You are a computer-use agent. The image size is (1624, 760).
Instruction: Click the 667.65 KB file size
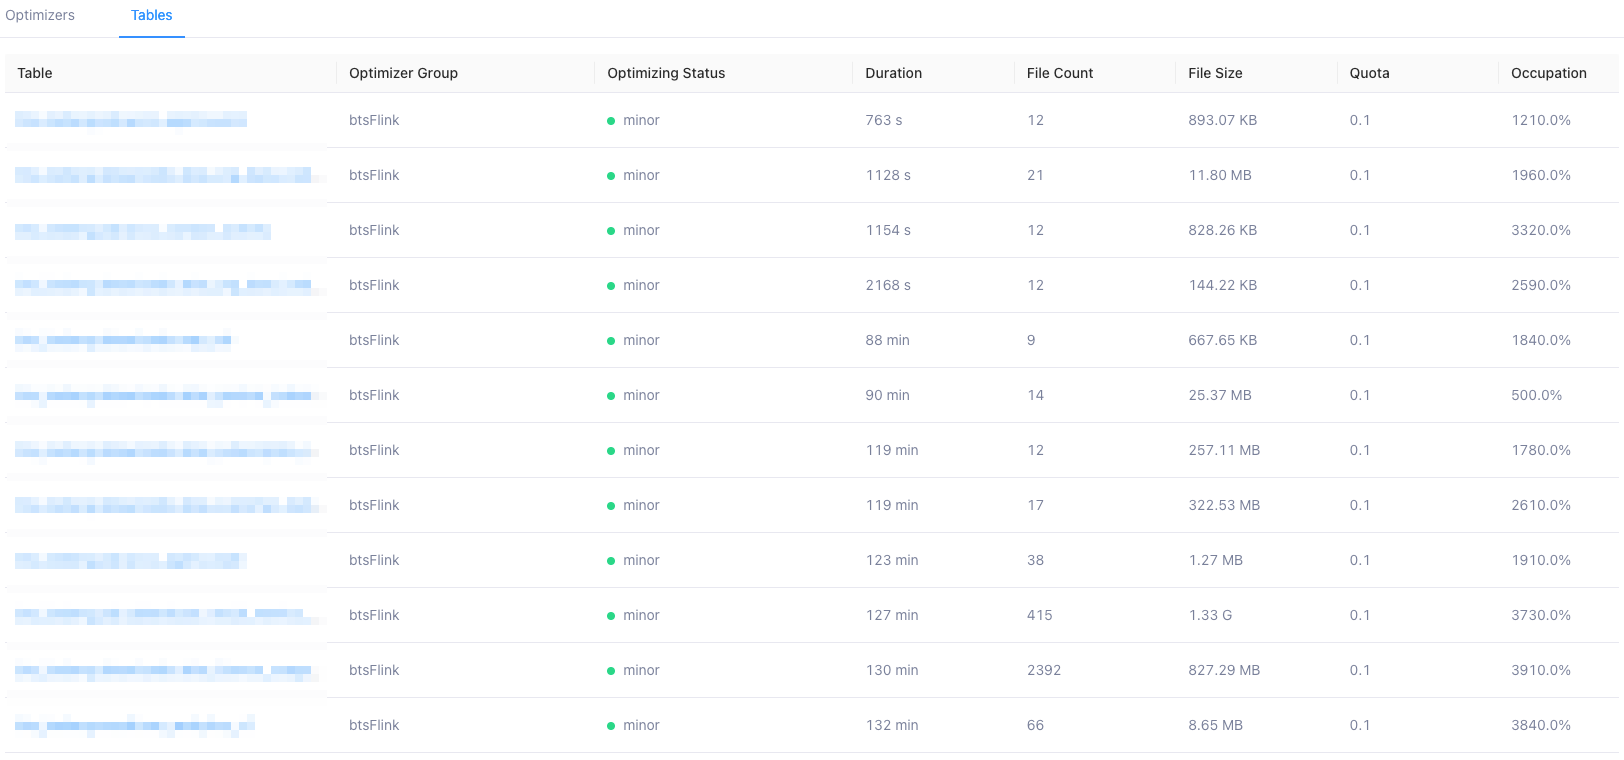(1223, 340)
